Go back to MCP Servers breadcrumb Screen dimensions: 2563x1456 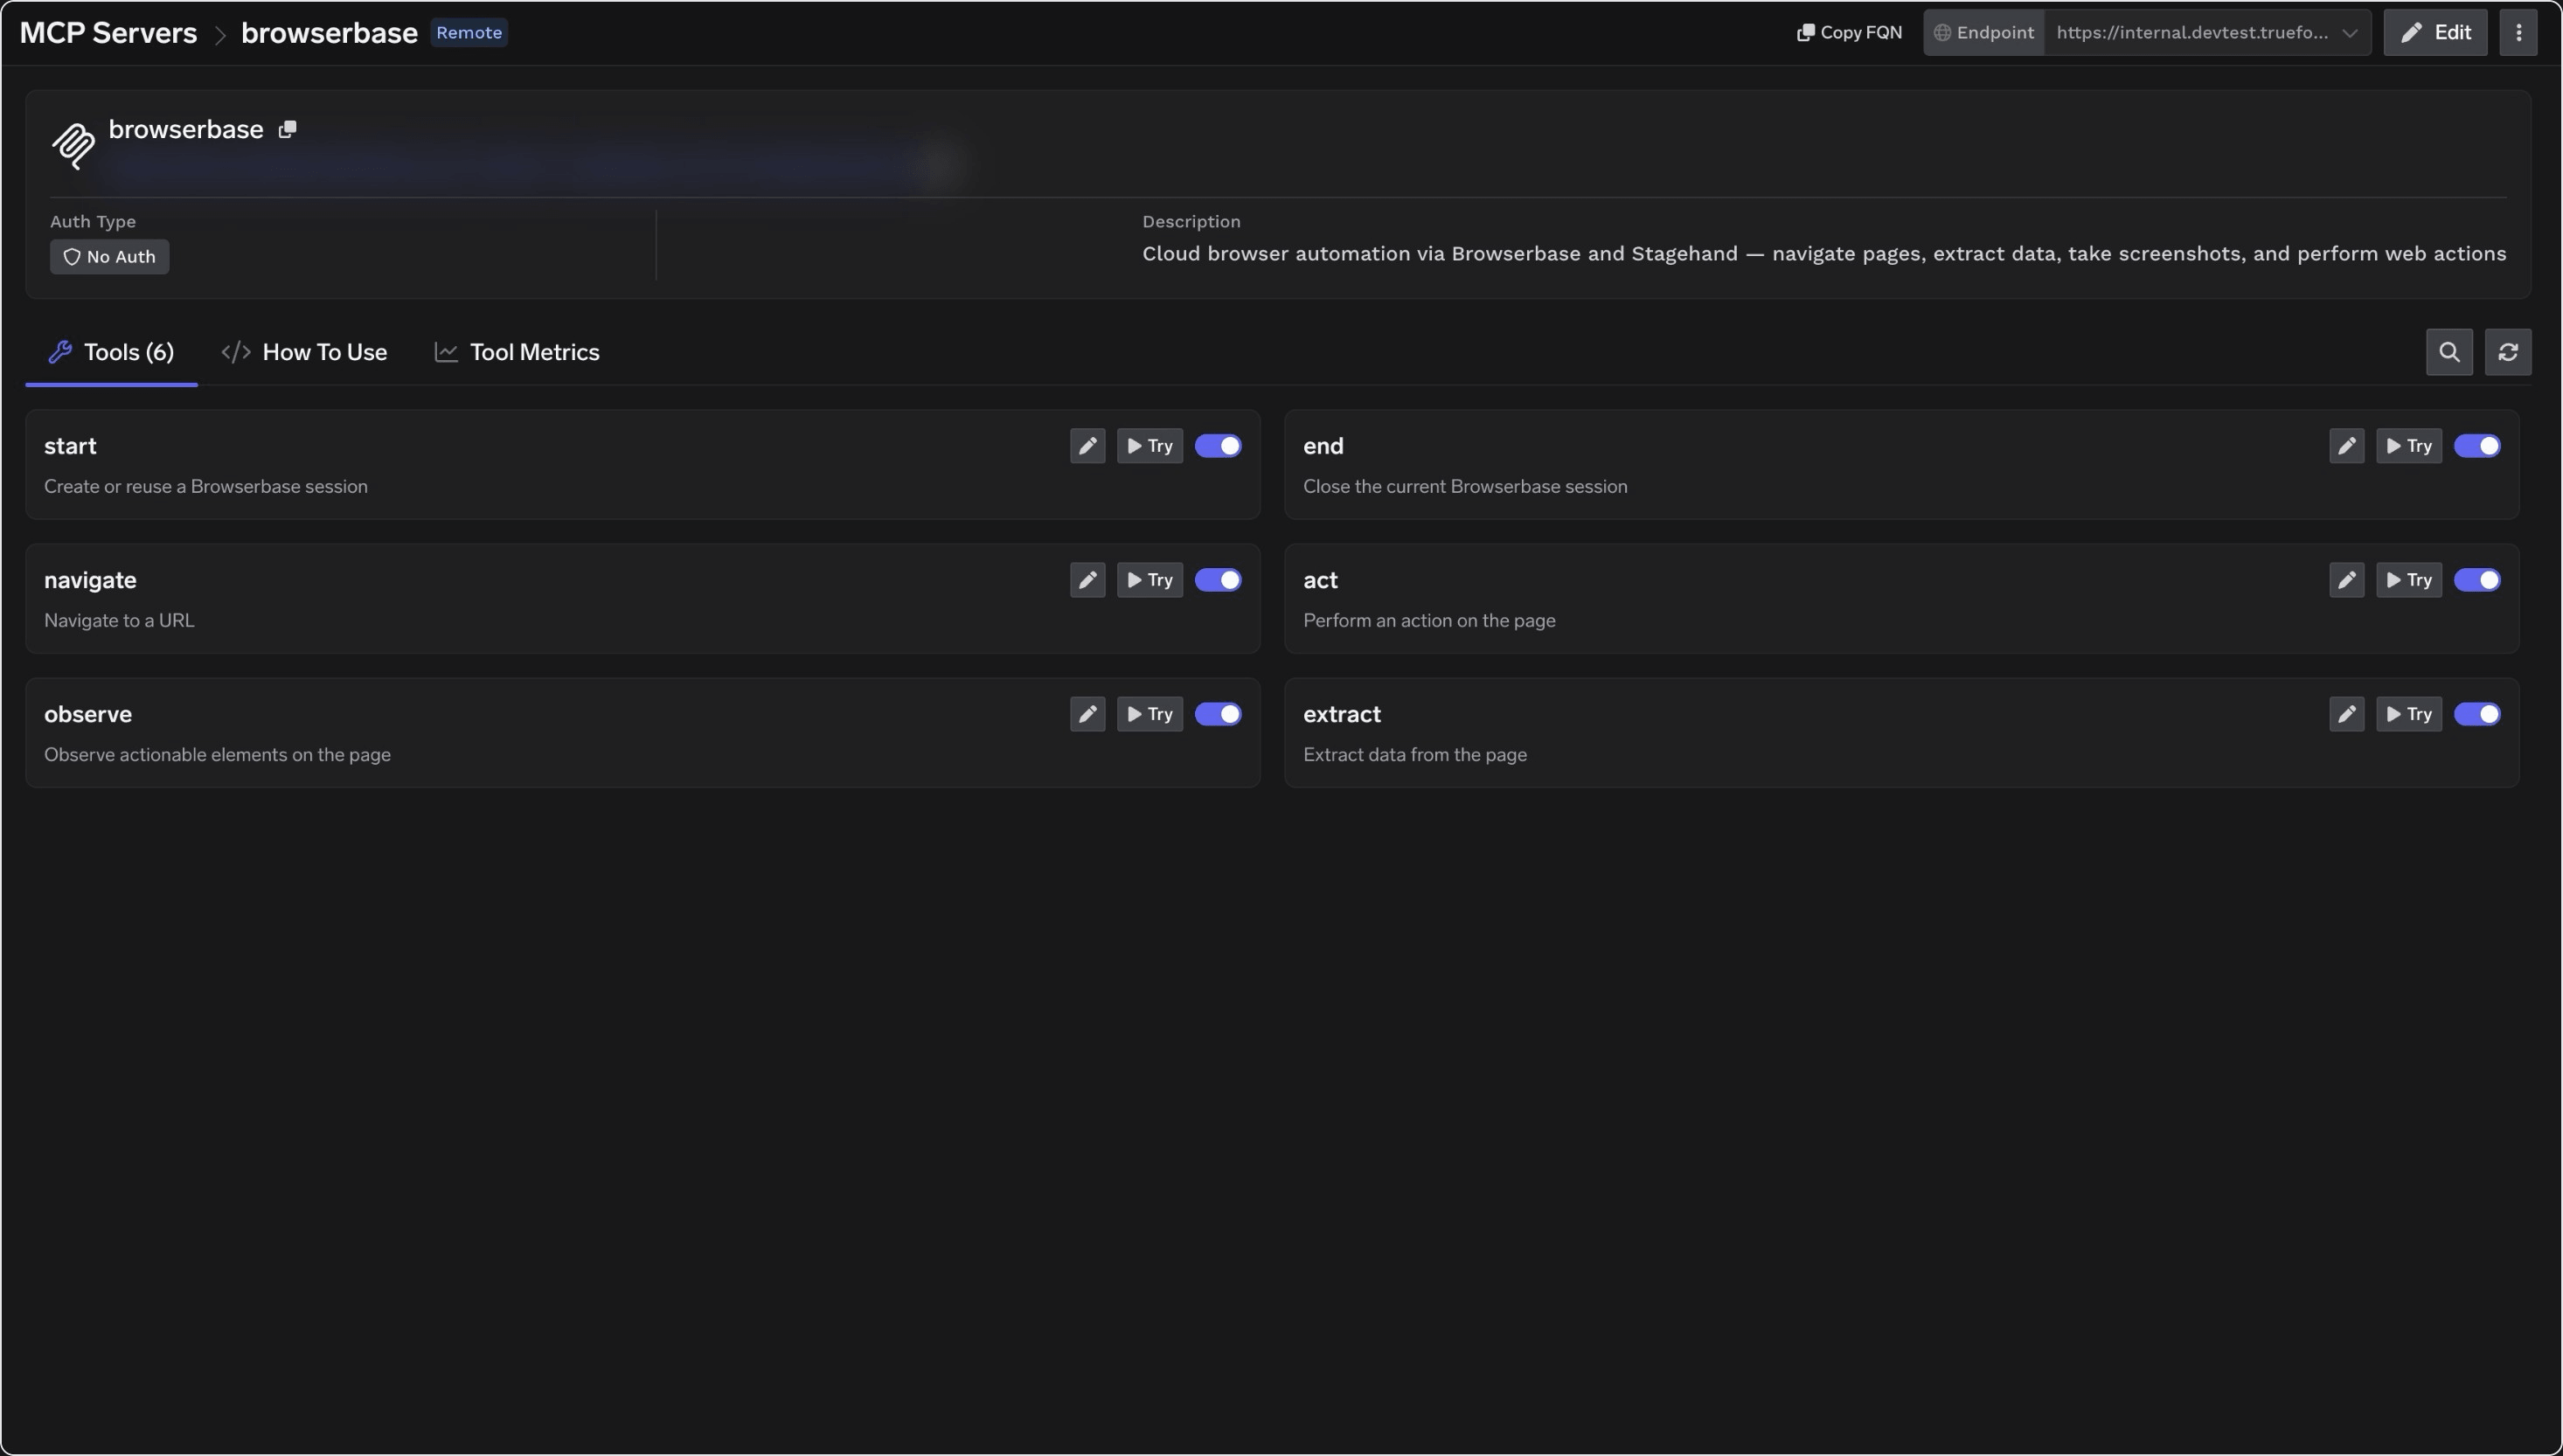pos(108,32)
